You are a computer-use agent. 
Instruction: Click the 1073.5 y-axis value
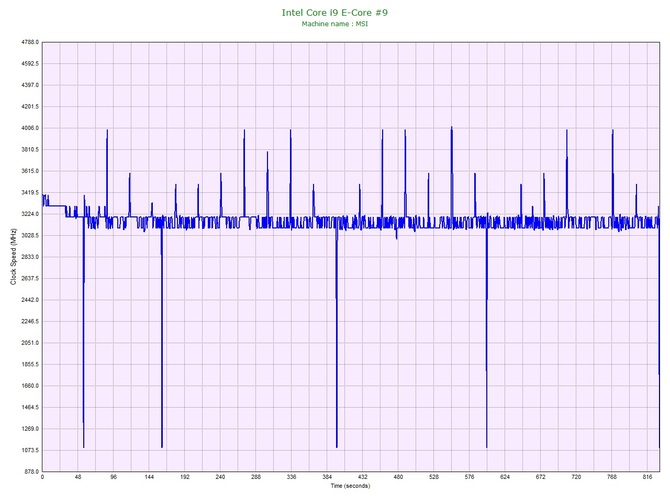[x=30, y=450]
